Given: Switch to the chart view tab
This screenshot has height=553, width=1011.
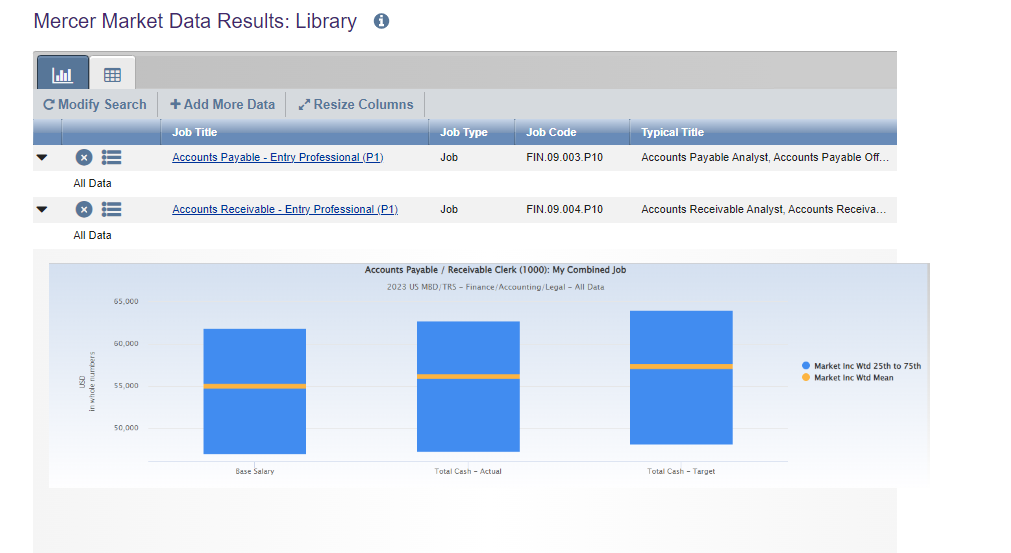Looking at the screenshot, I should [63, 73].
